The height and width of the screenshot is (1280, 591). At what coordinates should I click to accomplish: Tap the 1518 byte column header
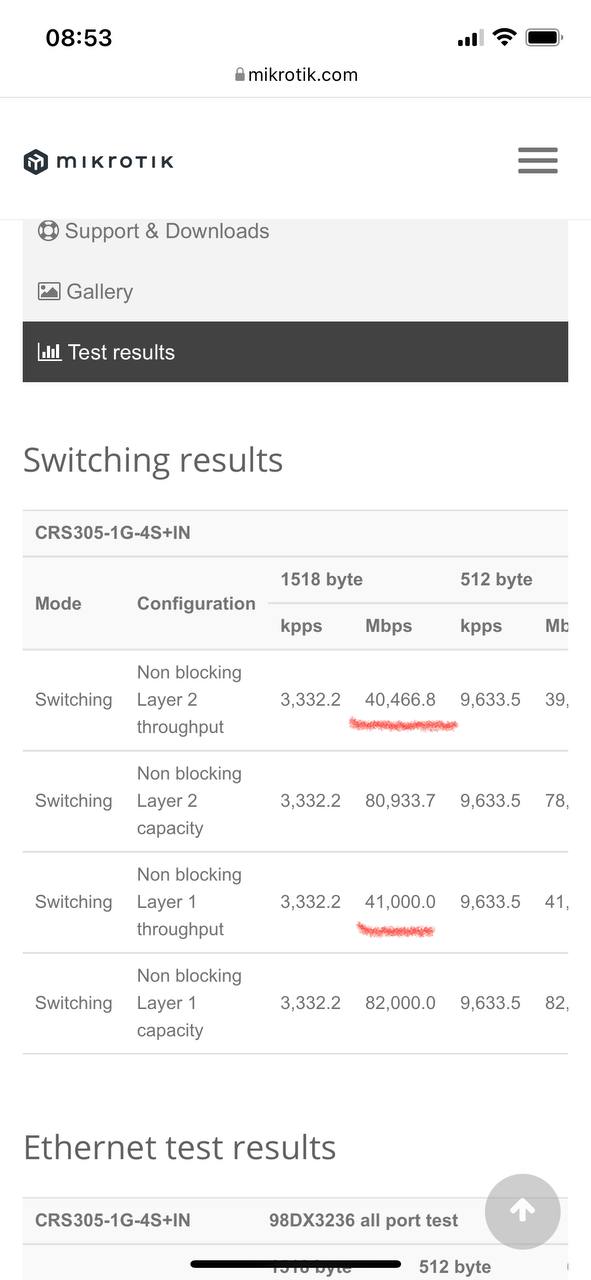coord(322,580)
